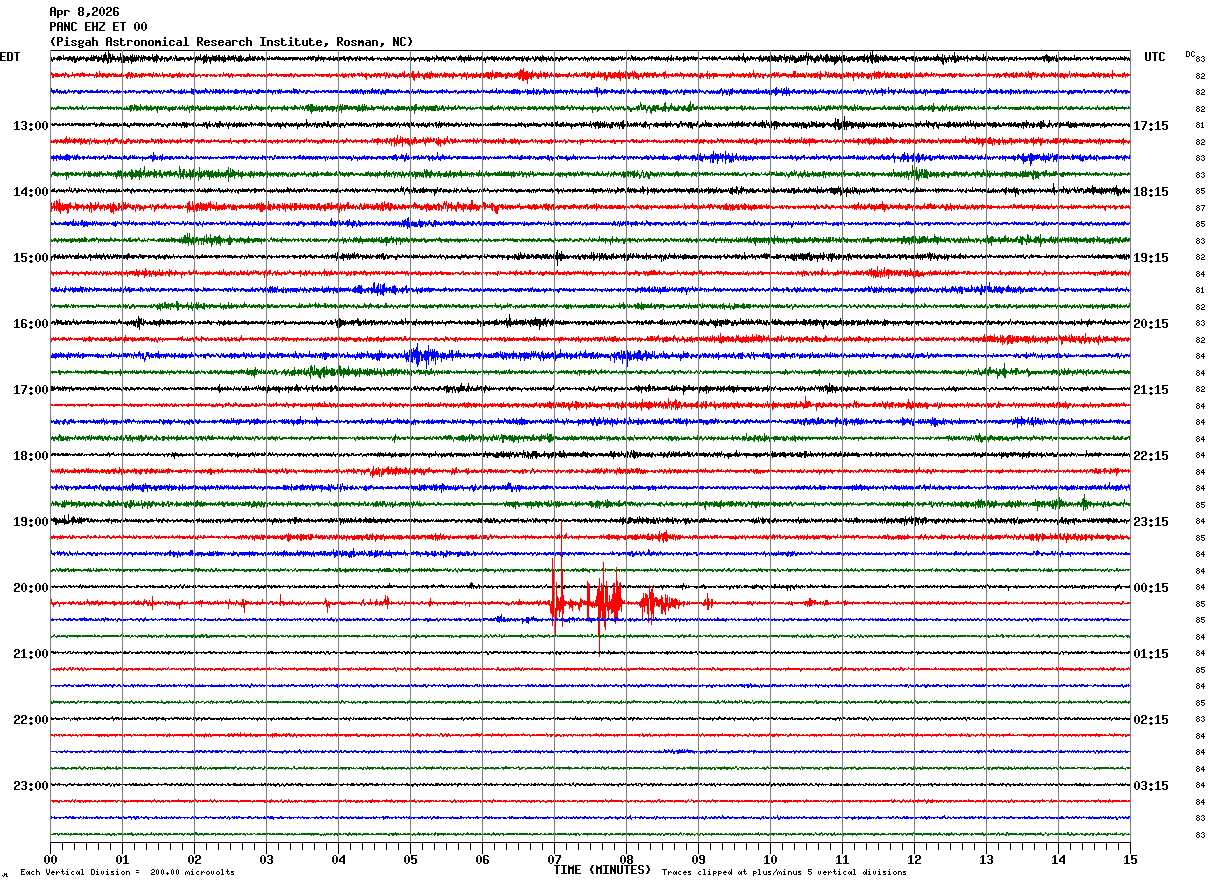Click minute tick label 15 on time axis
This screenshot has height=886, width=1210.
click(x=1130, y=859)
